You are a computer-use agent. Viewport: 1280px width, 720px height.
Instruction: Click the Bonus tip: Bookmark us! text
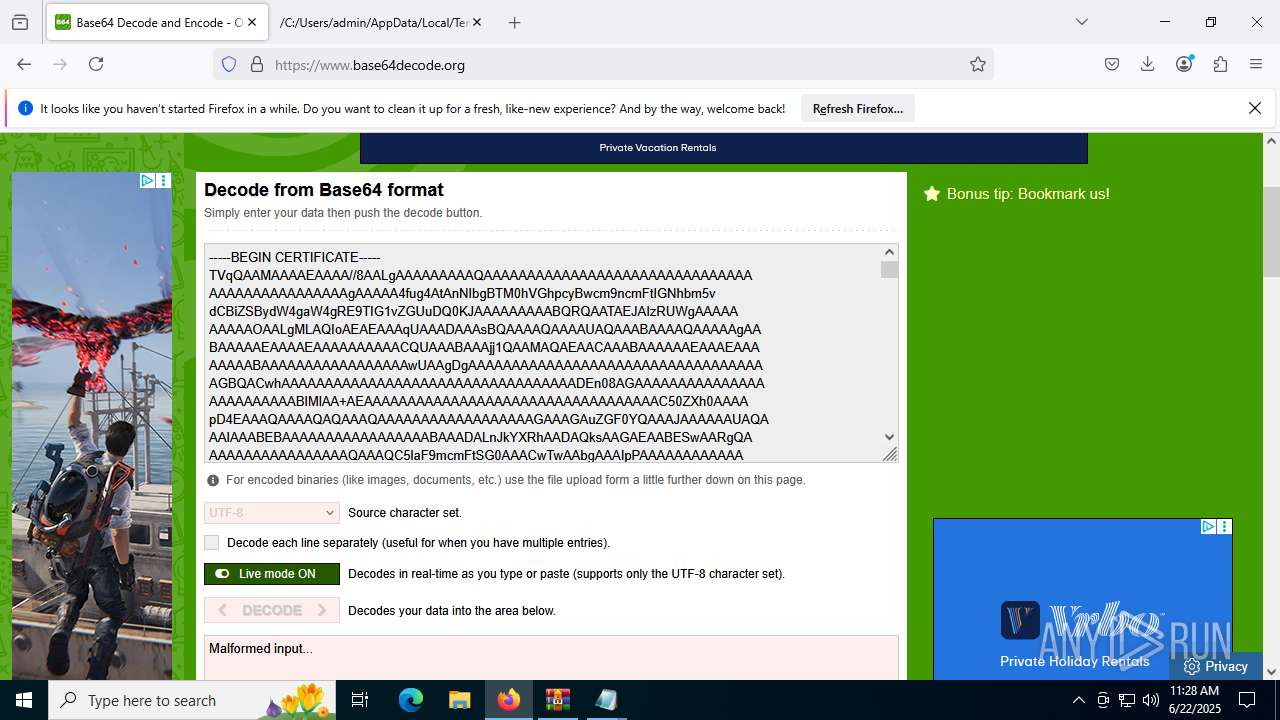(1028, 194)
